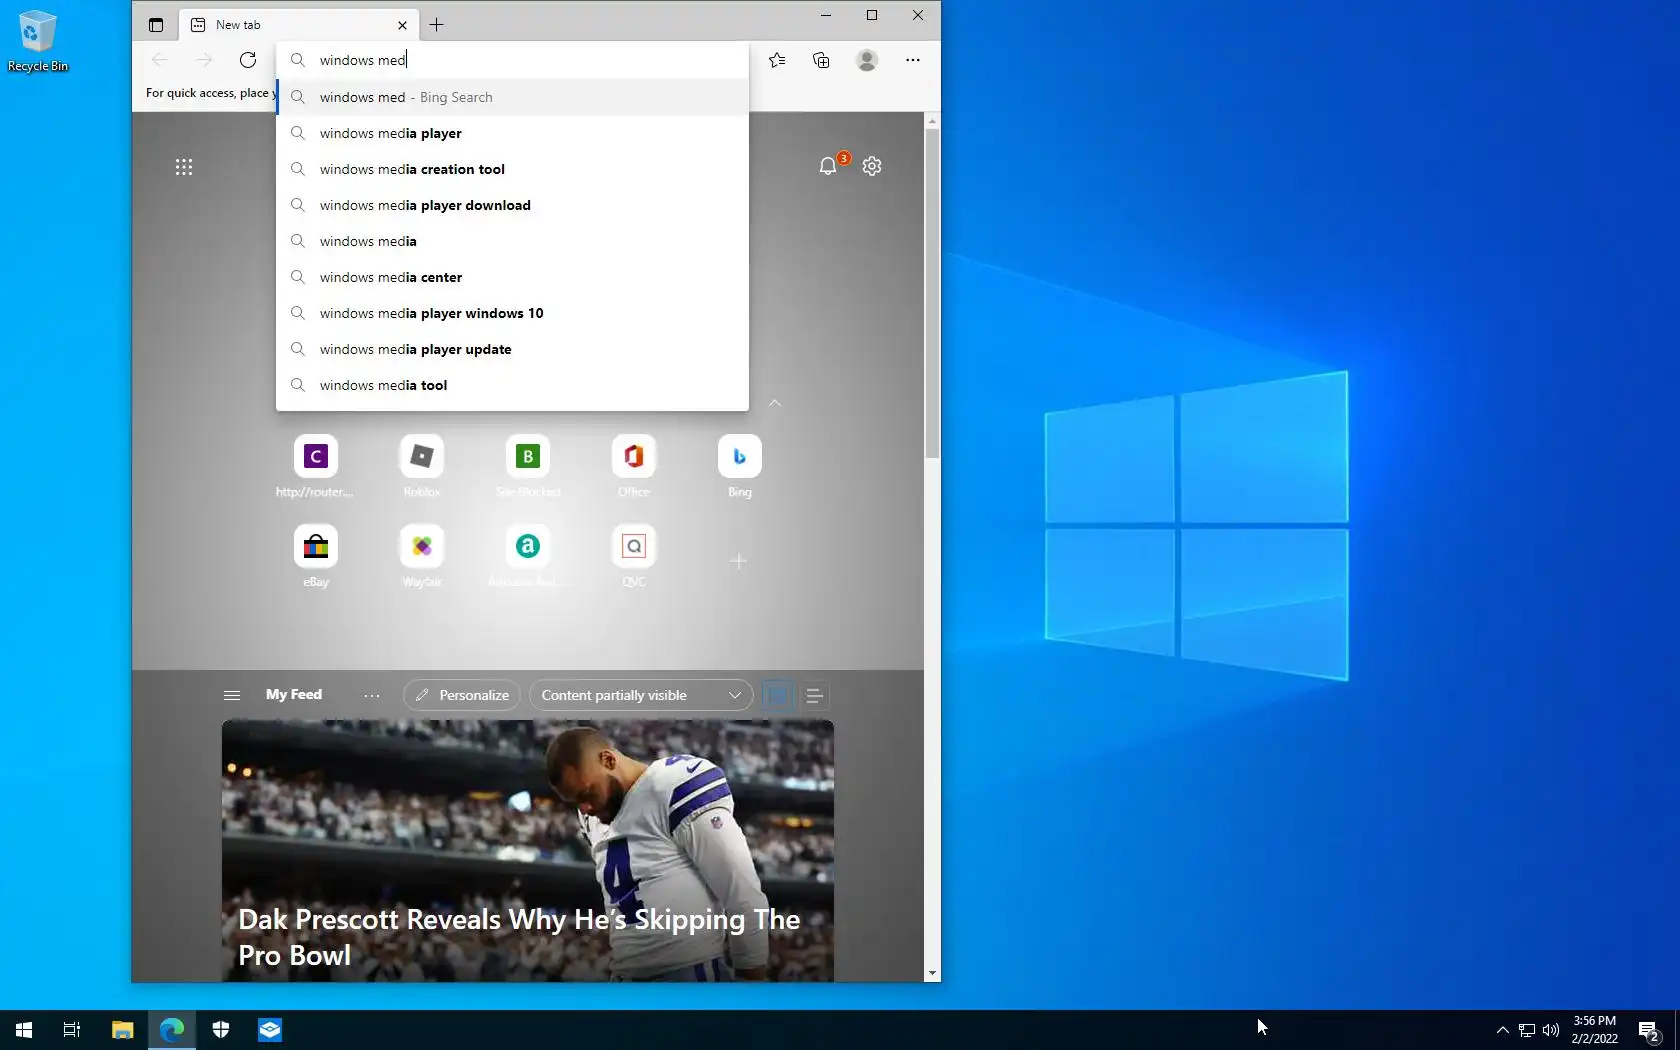Add a new quick link site

pyautogui.click(x=738, y=561)
